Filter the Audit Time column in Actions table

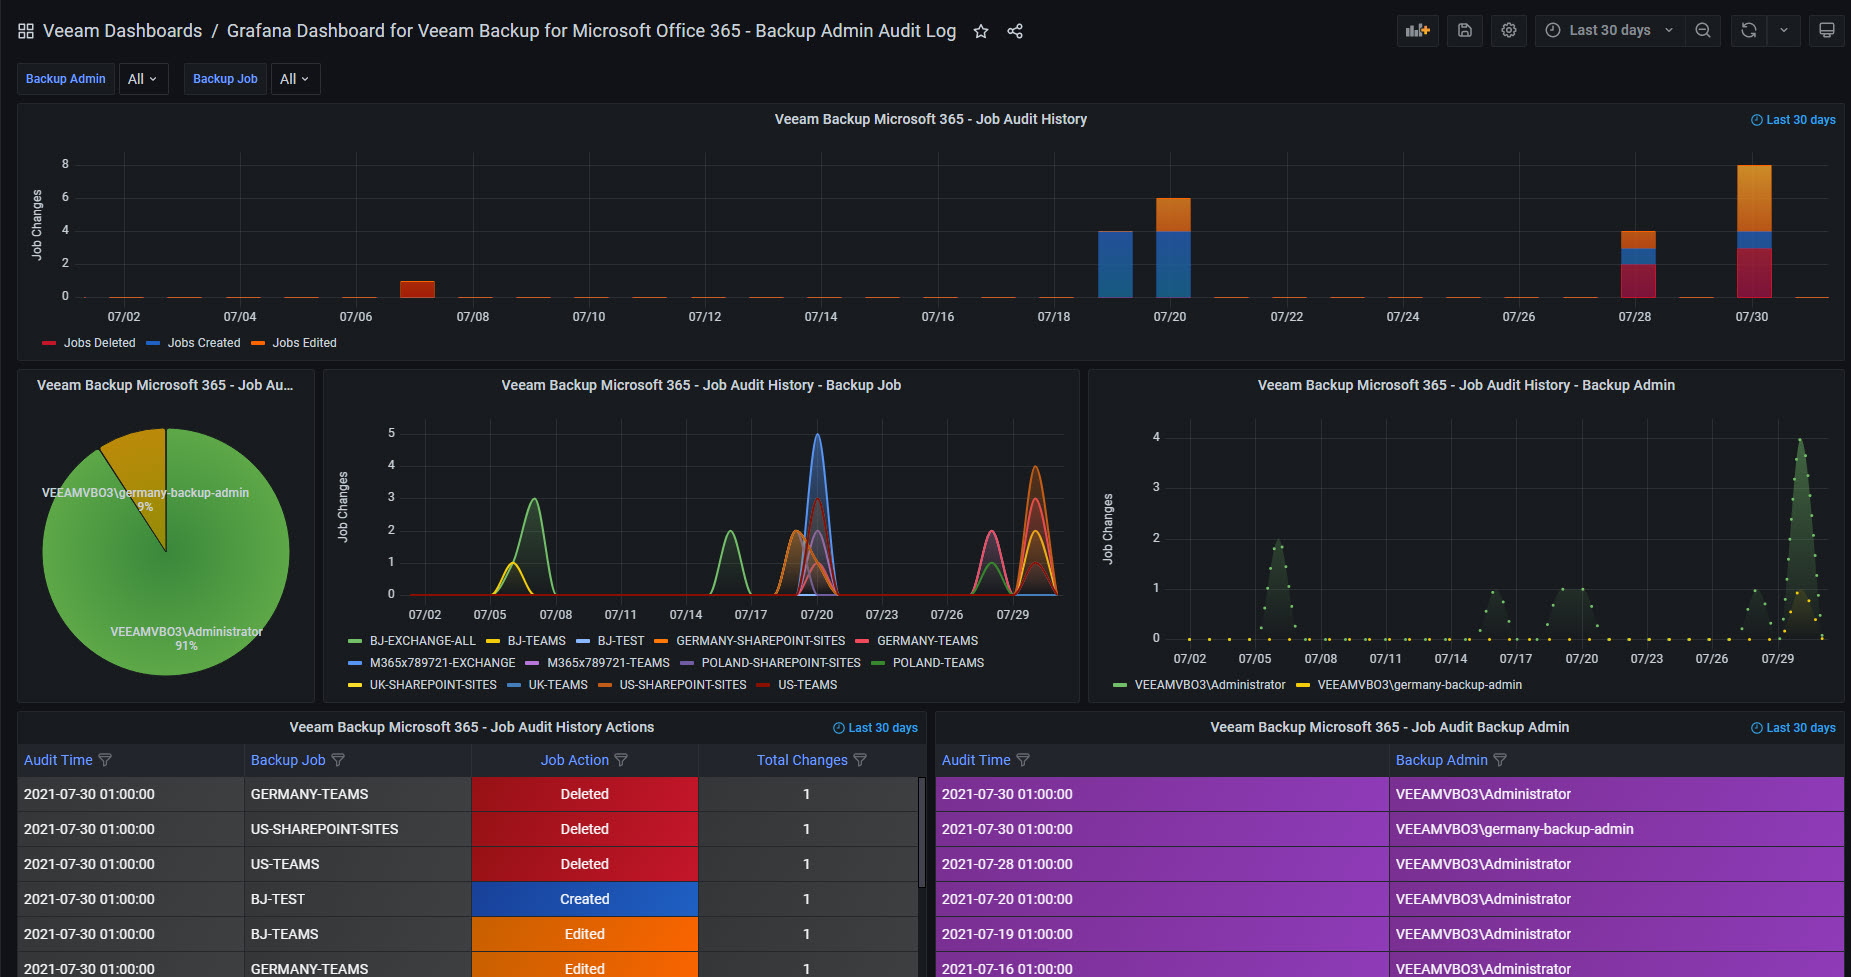(105, 760)
